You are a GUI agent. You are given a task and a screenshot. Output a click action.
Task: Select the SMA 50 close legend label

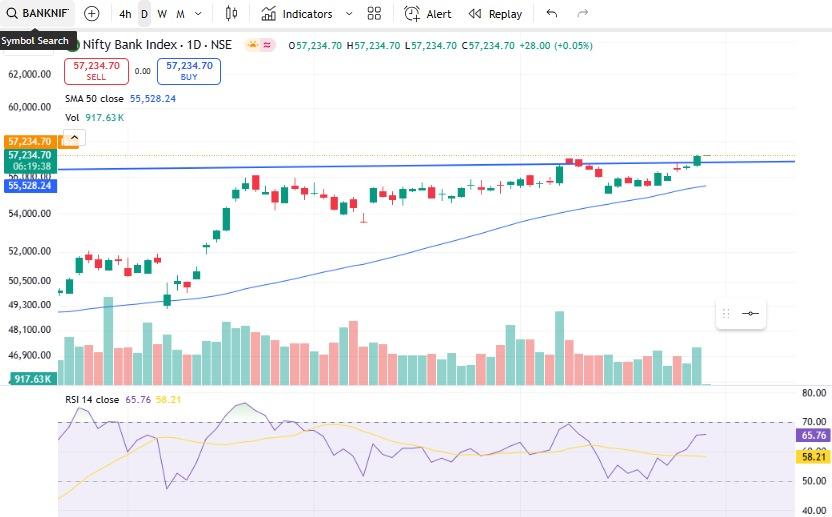(94, 99)
